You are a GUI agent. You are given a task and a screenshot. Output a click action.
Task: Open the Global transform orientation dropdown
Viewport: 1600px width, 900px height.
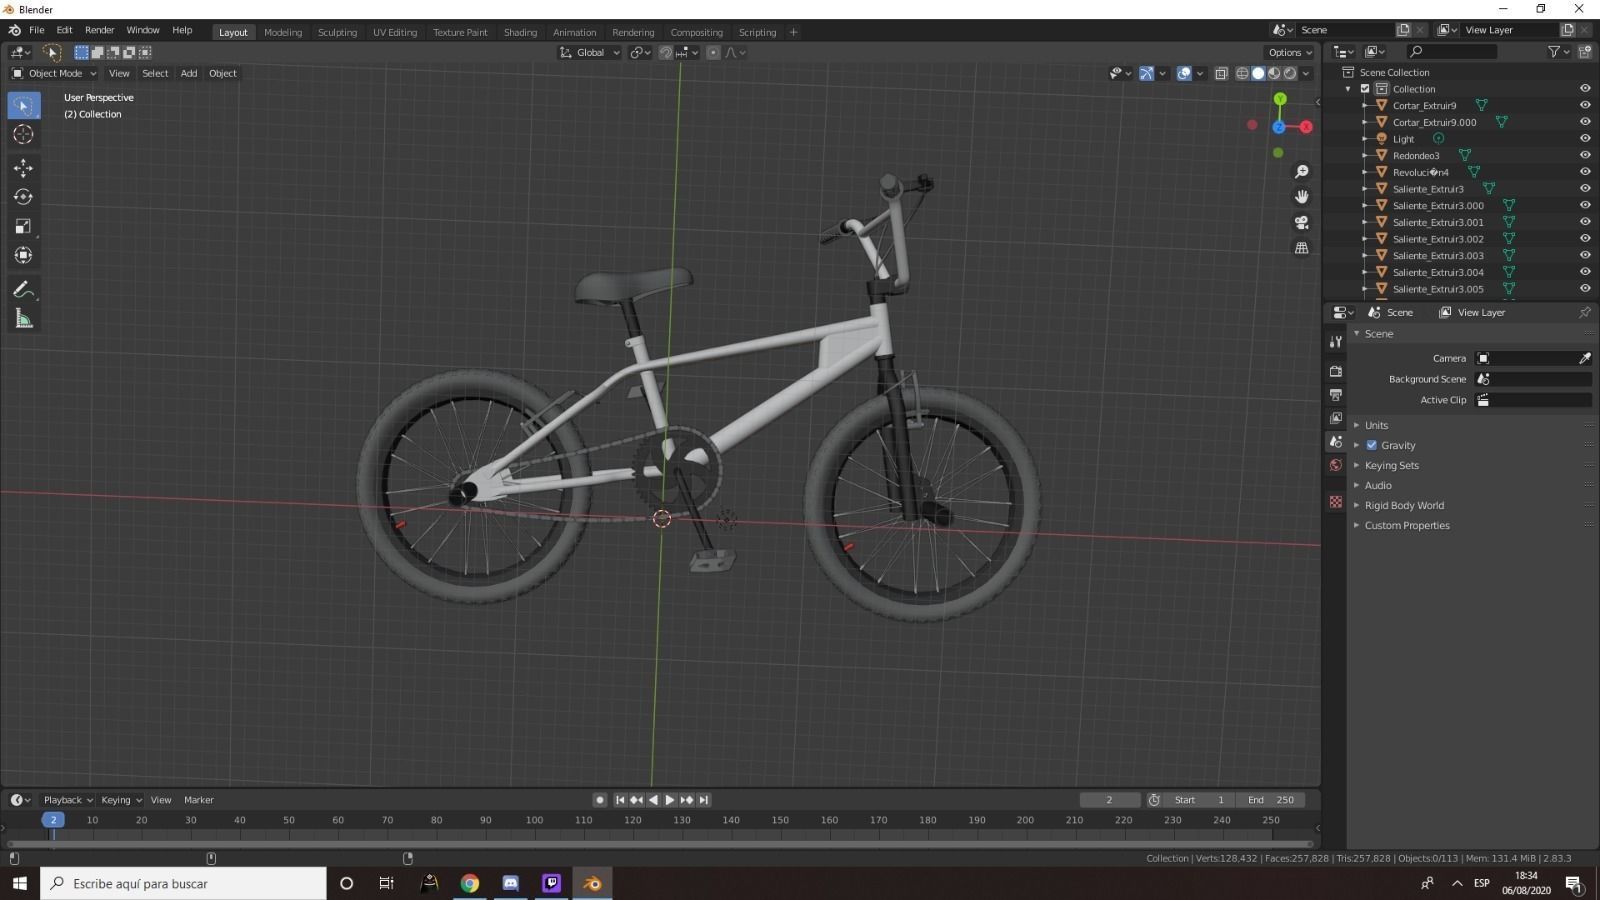(590, 52)
